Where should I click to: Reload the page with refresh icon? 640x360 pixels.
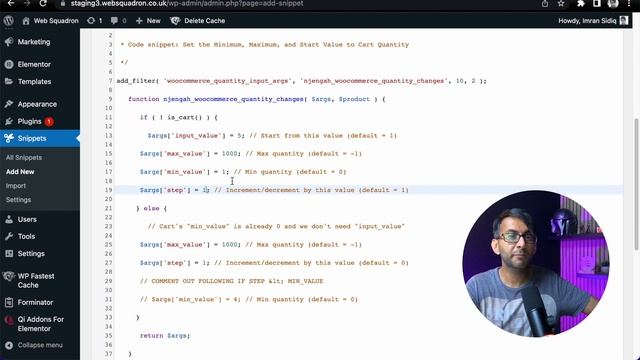tap(43, 3)
